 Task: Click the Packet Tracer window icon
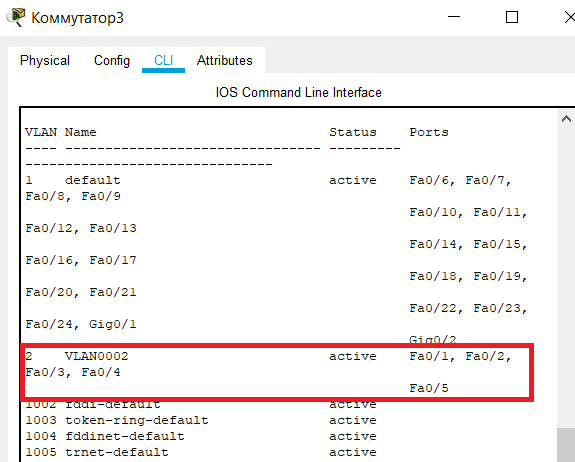click(15, 18)
